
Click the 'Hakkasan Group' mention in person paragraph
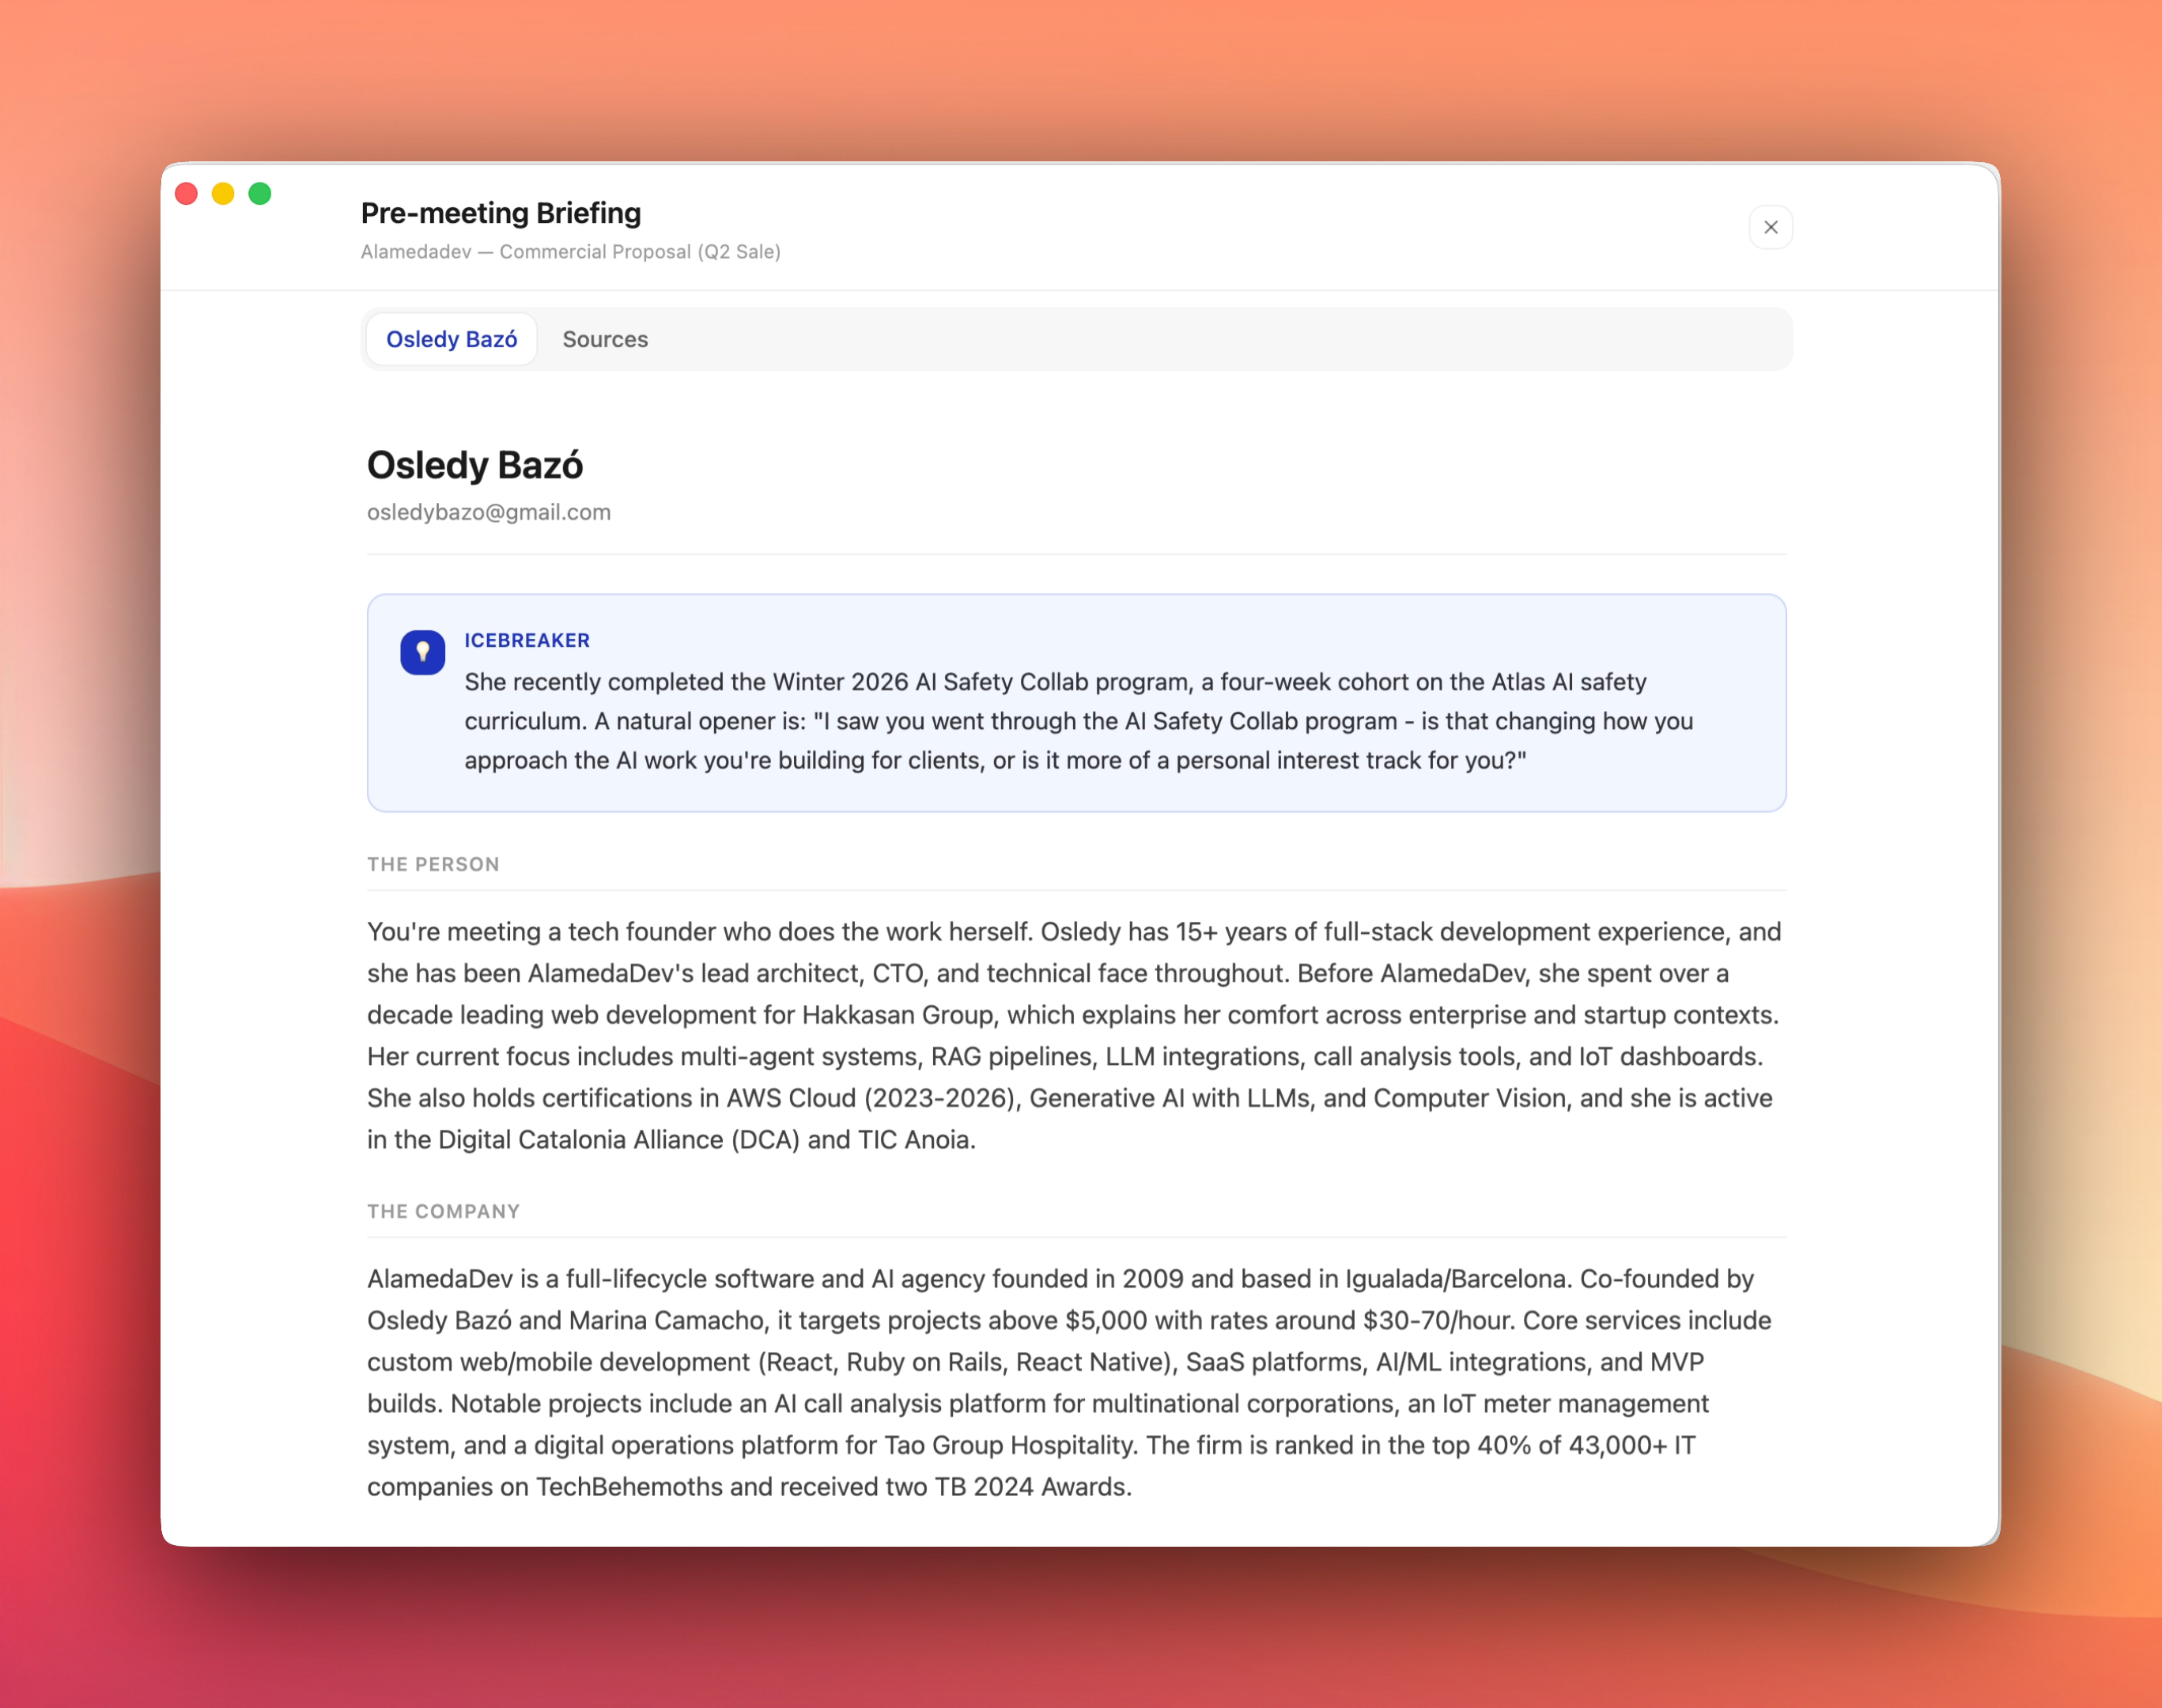tap(897, 1015)
